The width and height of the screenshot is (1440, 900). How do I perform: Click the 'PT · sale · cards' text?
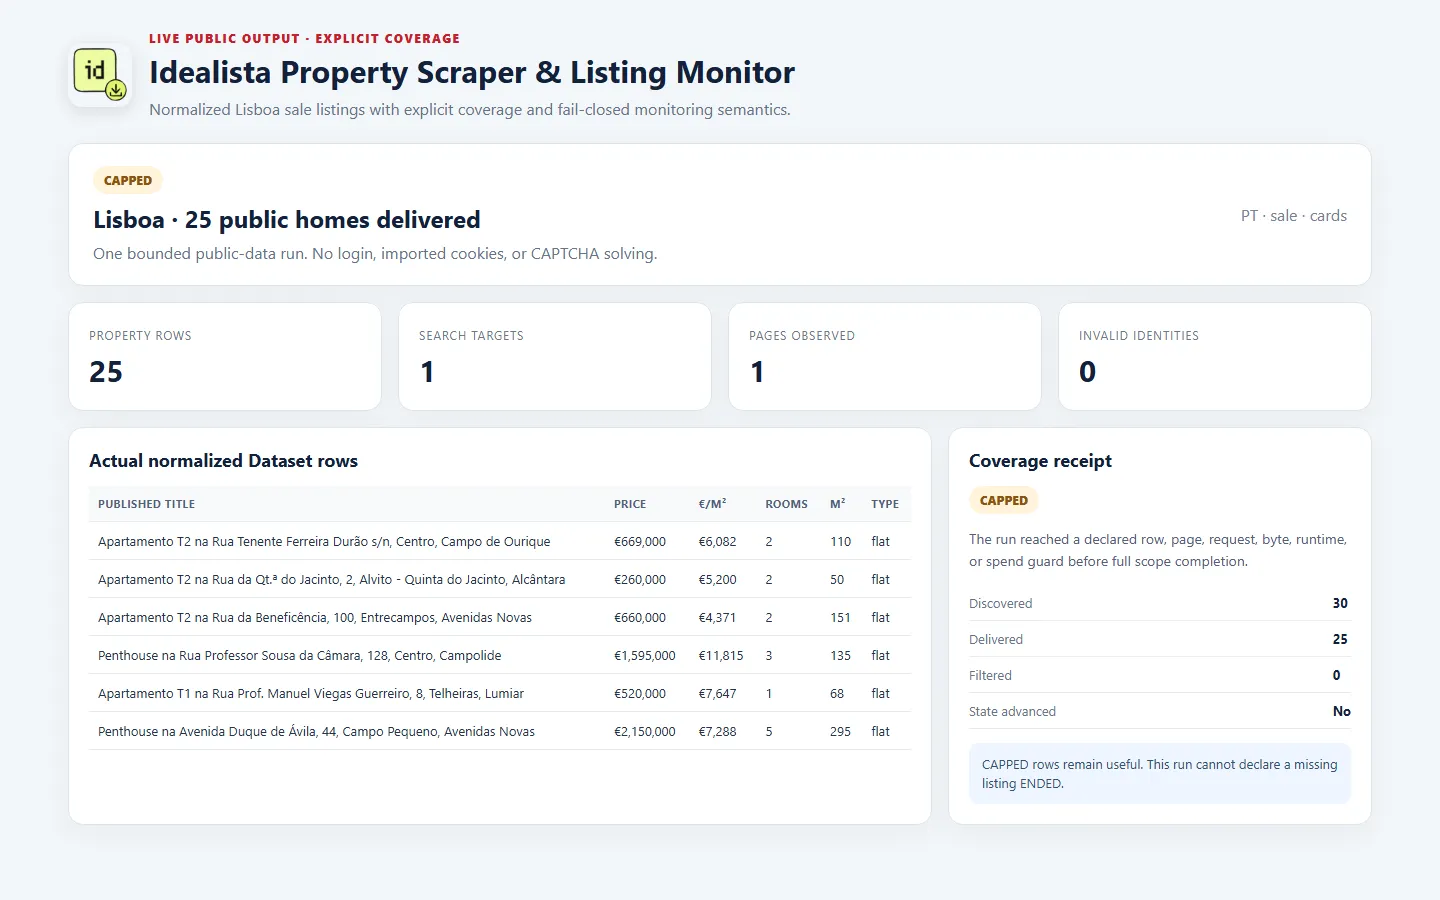(1294, 216)
